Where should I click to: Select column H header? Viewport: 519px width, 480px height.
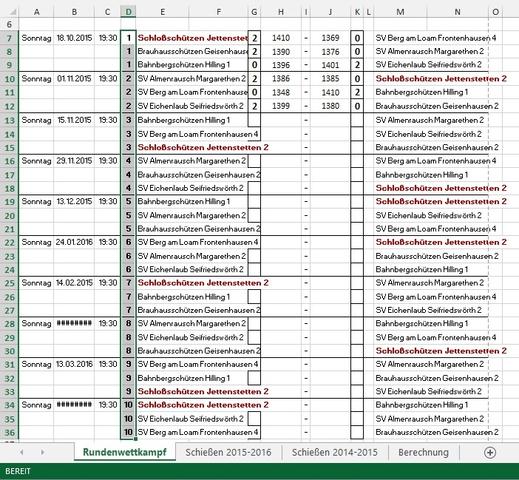(281, 12)
